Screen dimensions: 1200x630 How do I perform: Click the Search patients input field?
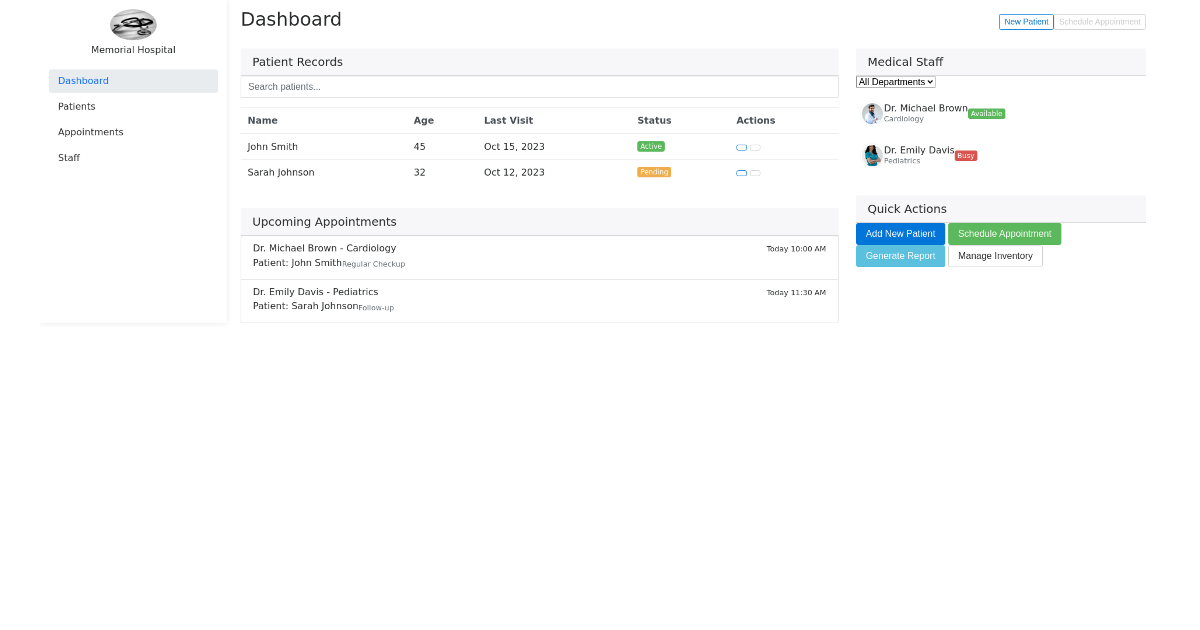click(539, 87)
